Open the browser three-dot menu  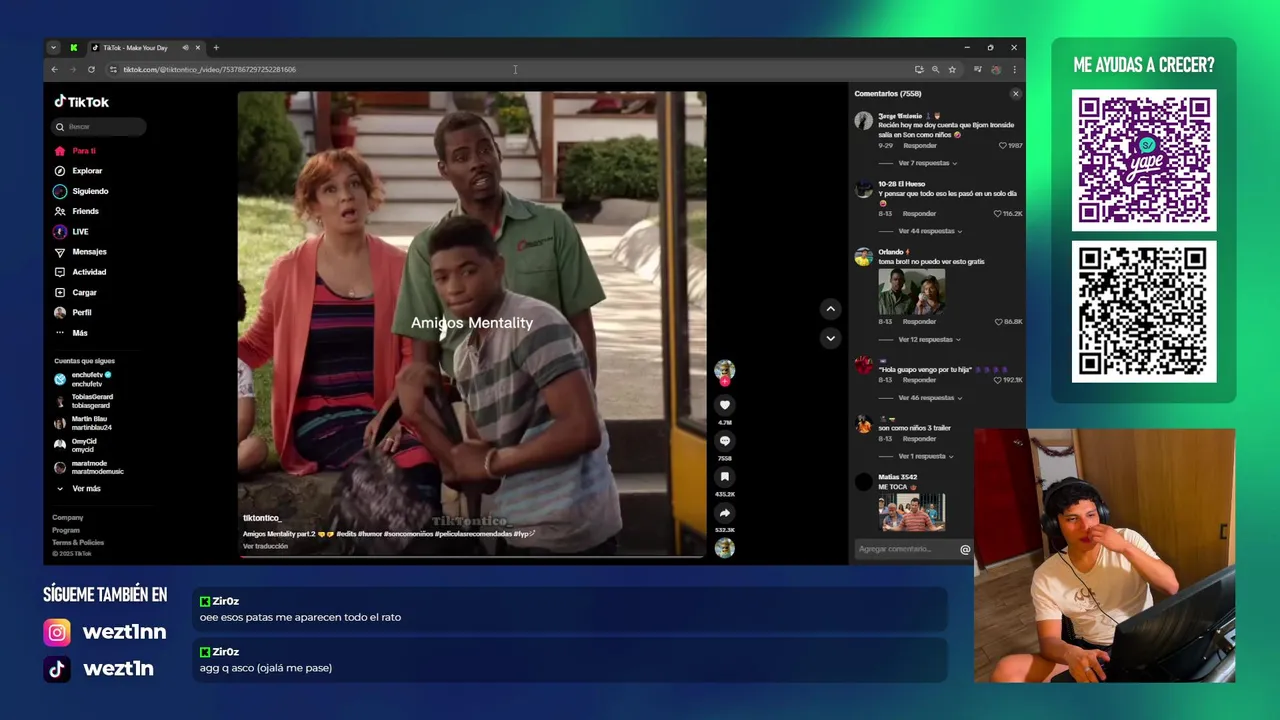point(1014,70)
